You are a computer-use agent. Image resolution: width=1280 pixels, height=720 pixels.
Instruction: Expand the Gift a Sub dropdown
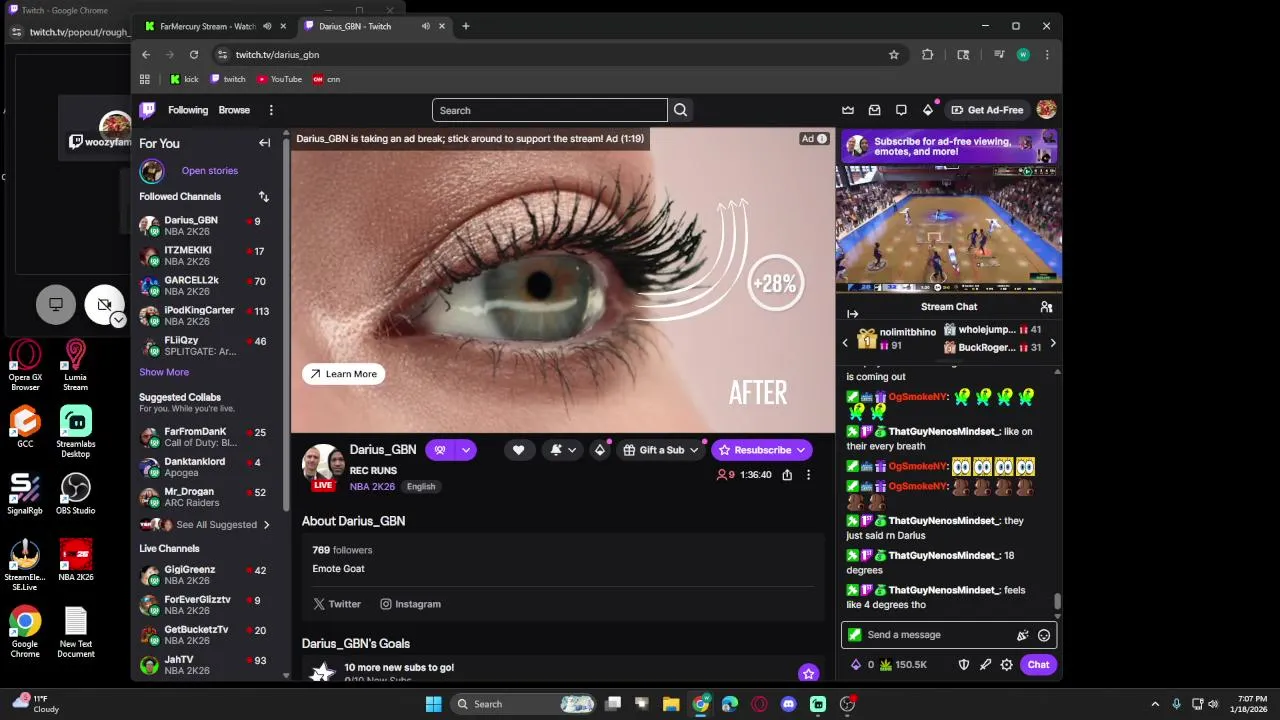pos(693,450)
